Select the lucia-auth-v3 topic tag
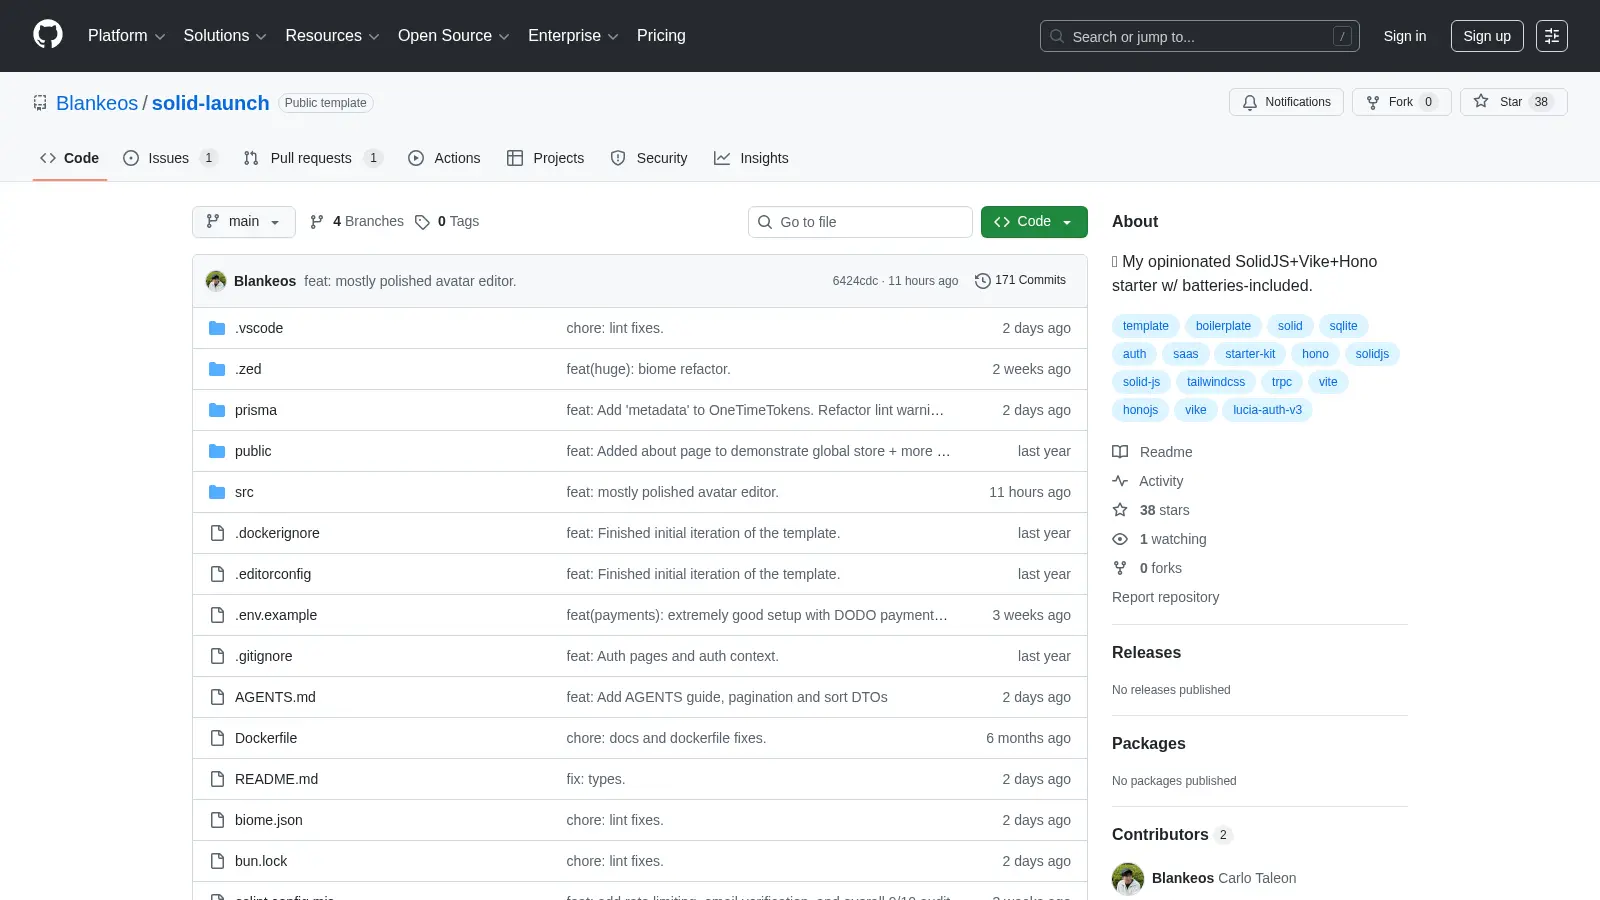The image size is (1600, 900). point(1267,410)
